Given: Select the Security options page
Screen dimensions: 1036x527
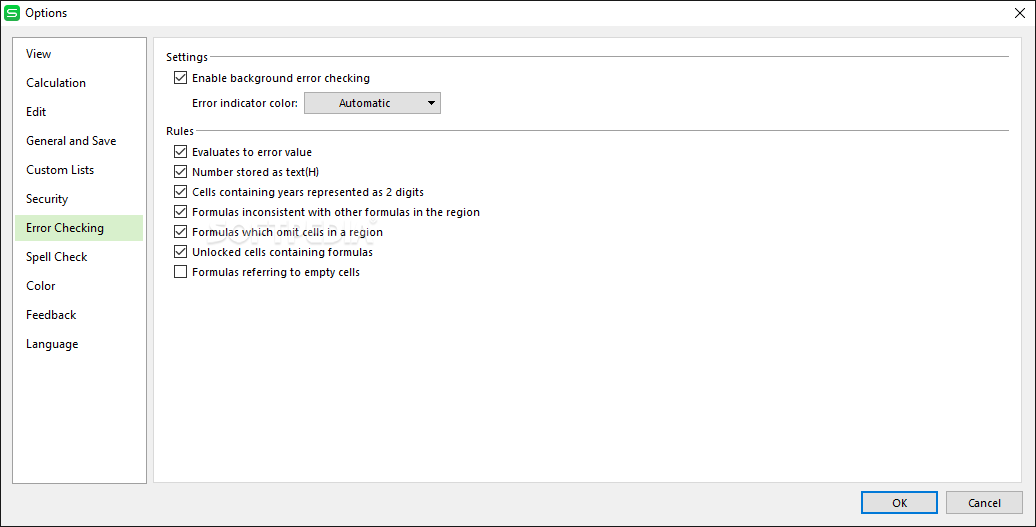Looking at the screenshot, I should click(x=79, y=199).
